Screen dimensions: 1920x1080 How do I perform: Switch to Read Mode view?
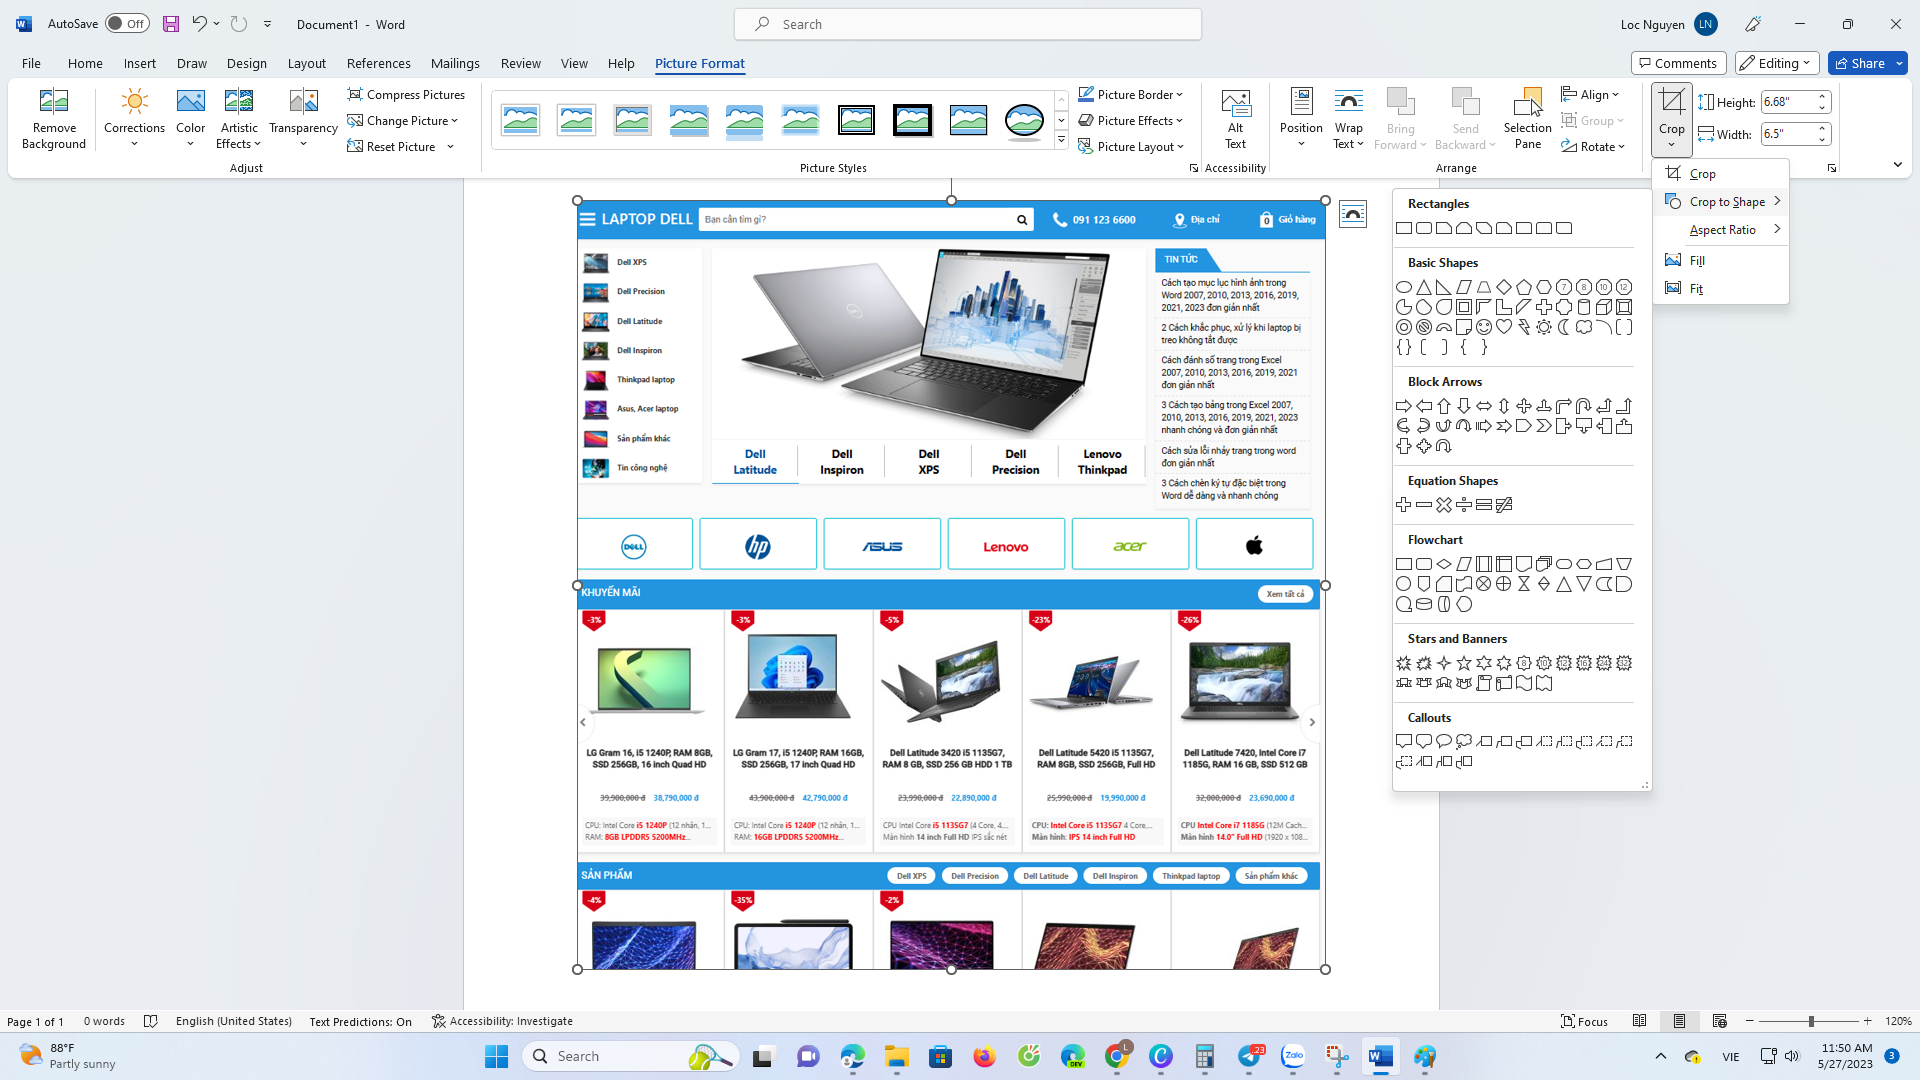click(x=1639, y=1021)
